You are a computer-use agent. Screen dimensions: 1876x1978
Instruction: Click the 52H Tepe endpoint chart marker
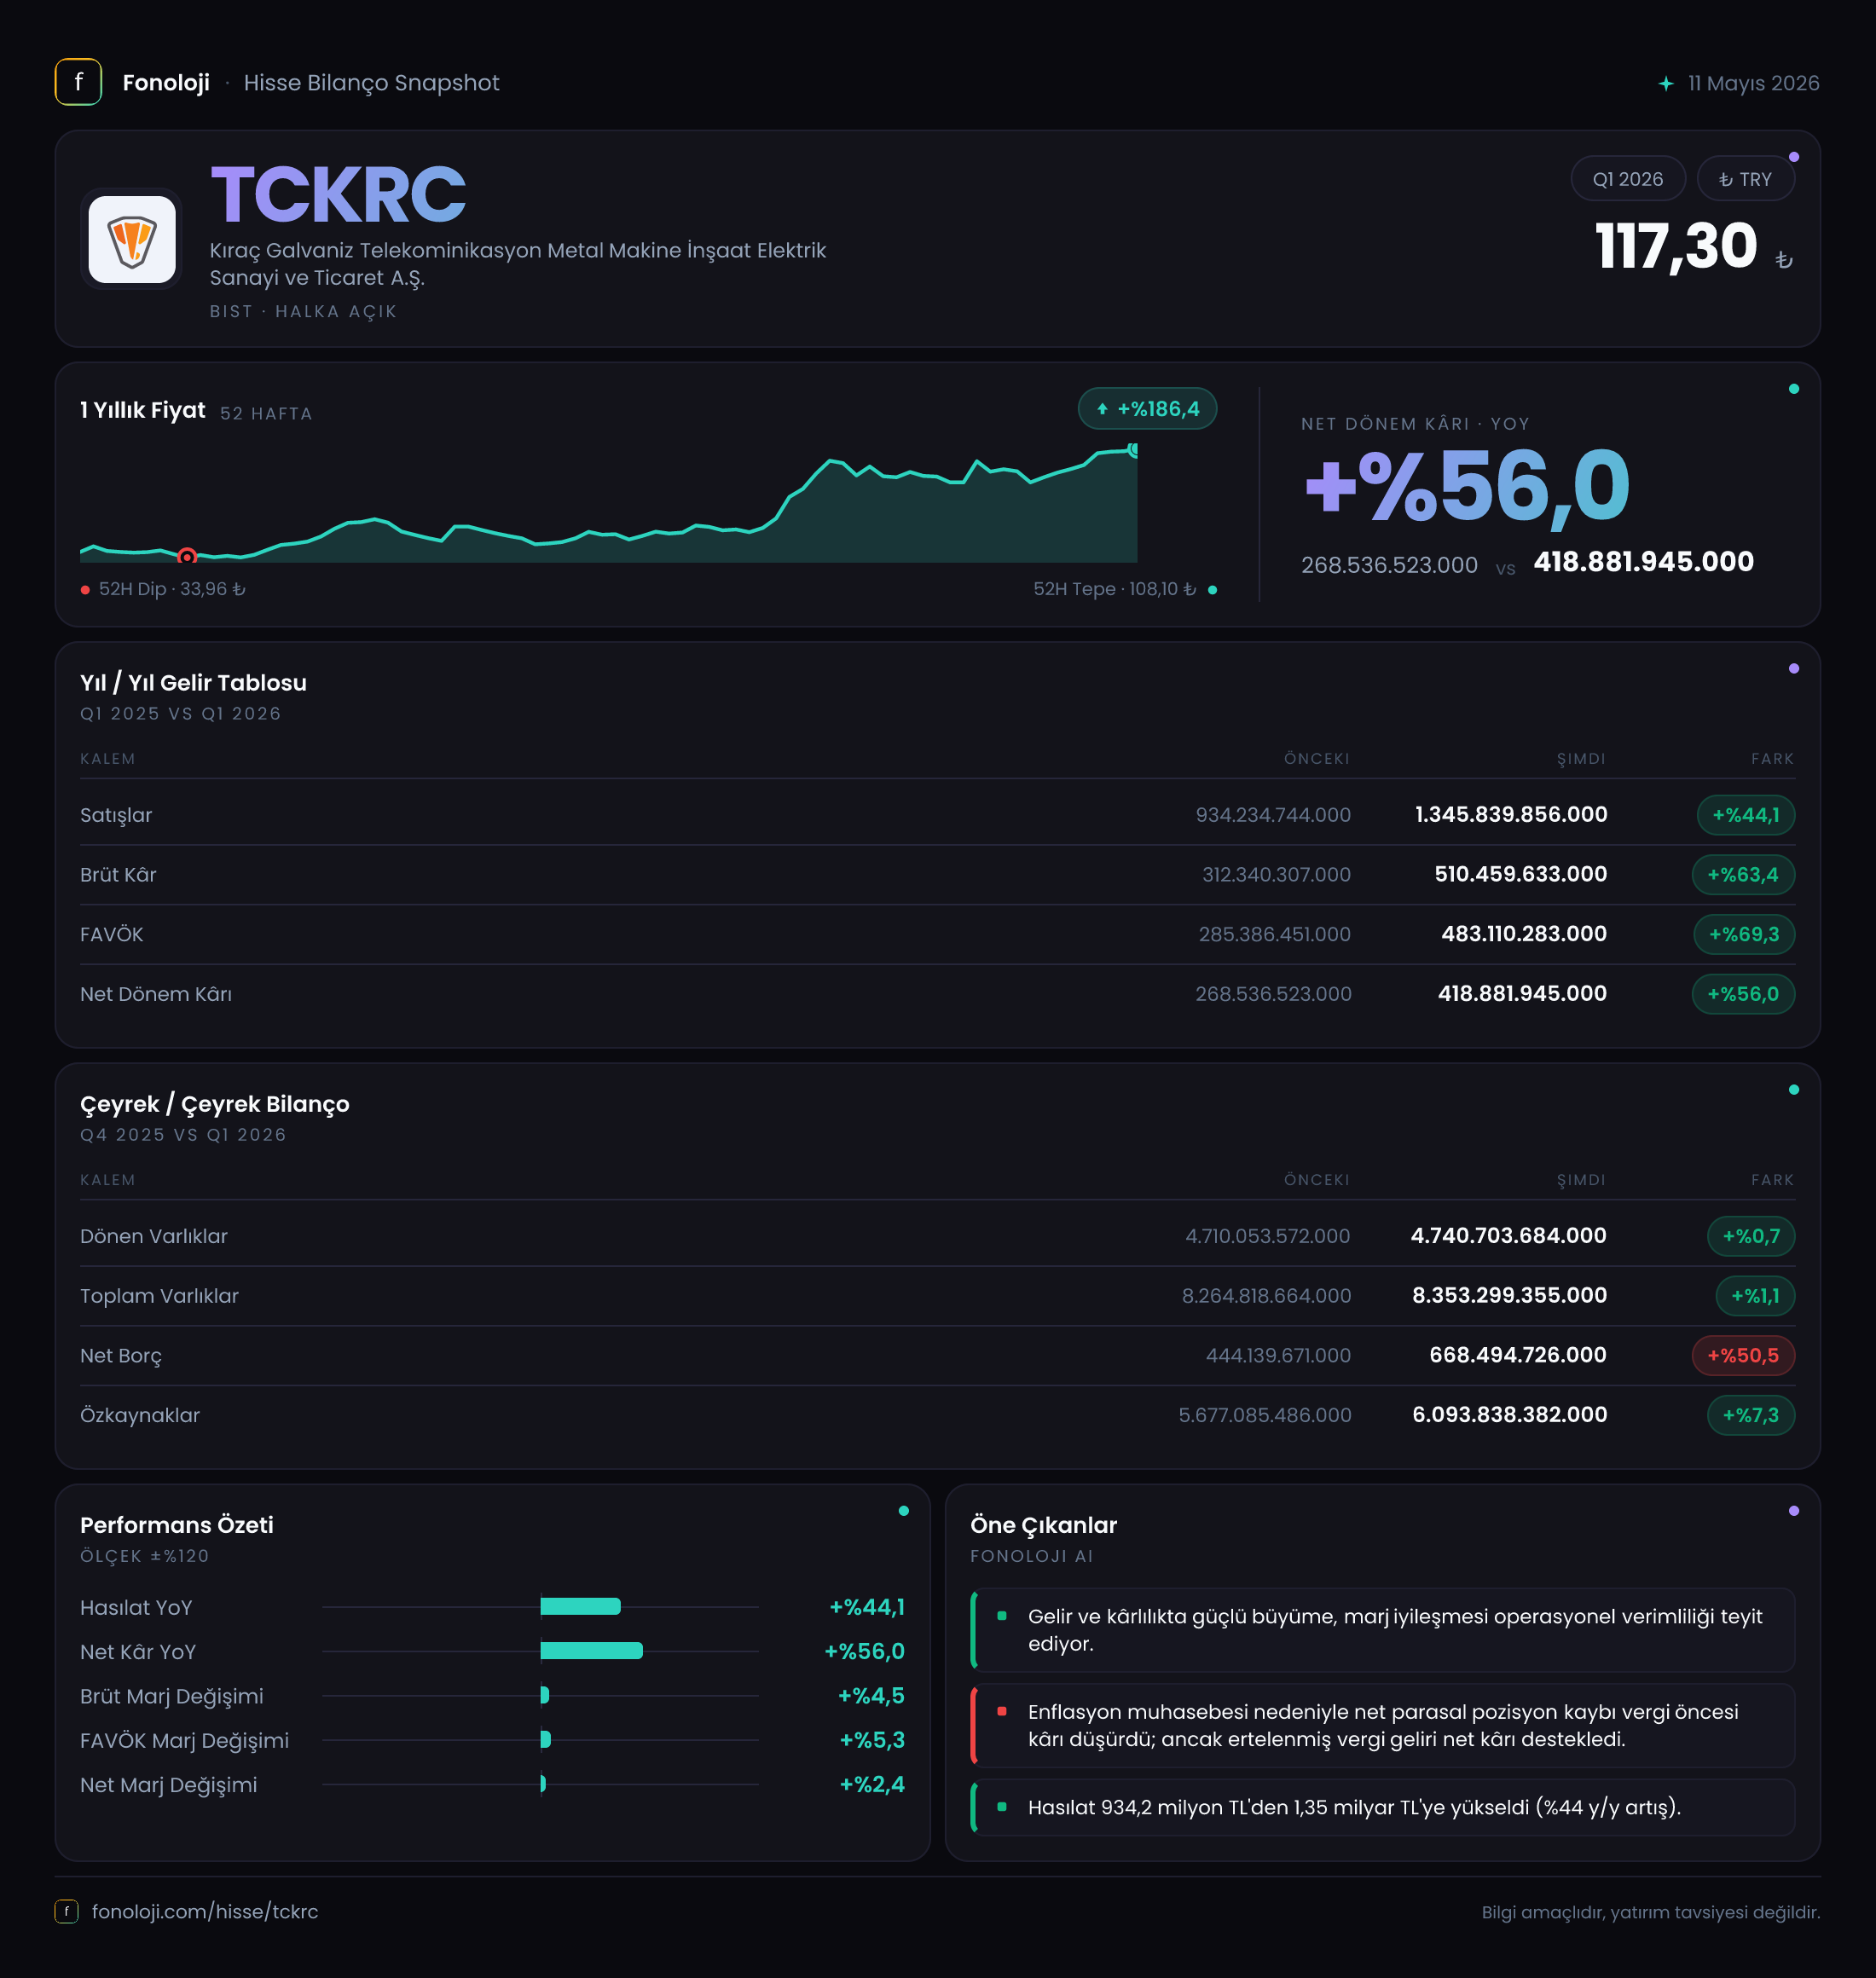[1133, 450]
